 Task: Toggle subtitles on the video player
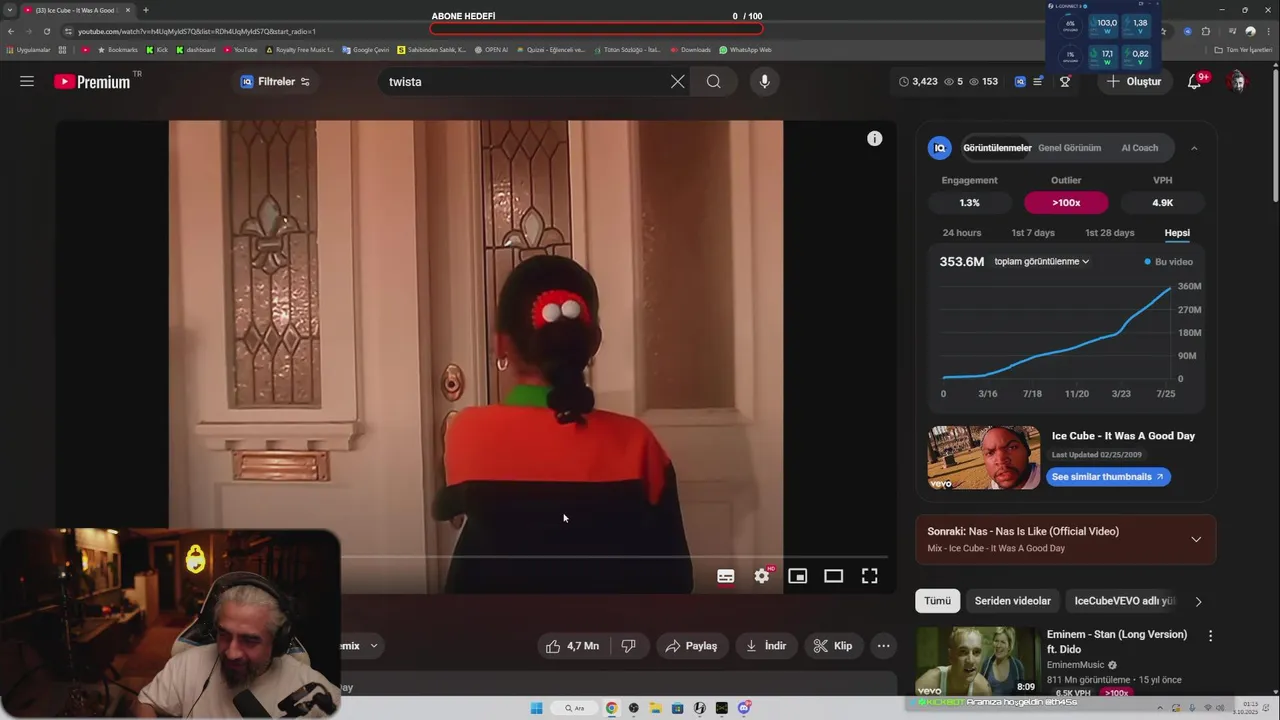(x=726, y=576)
